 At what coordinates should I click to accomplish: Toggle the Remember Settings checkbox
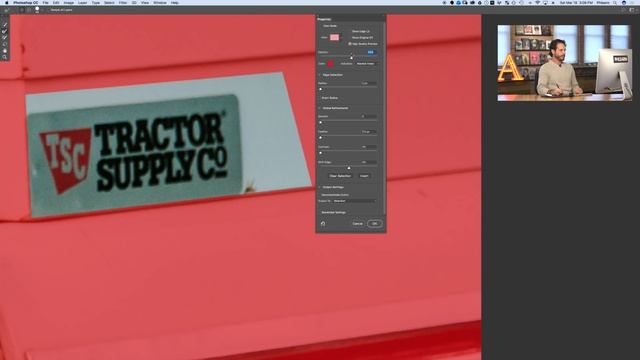pos(320,212)
